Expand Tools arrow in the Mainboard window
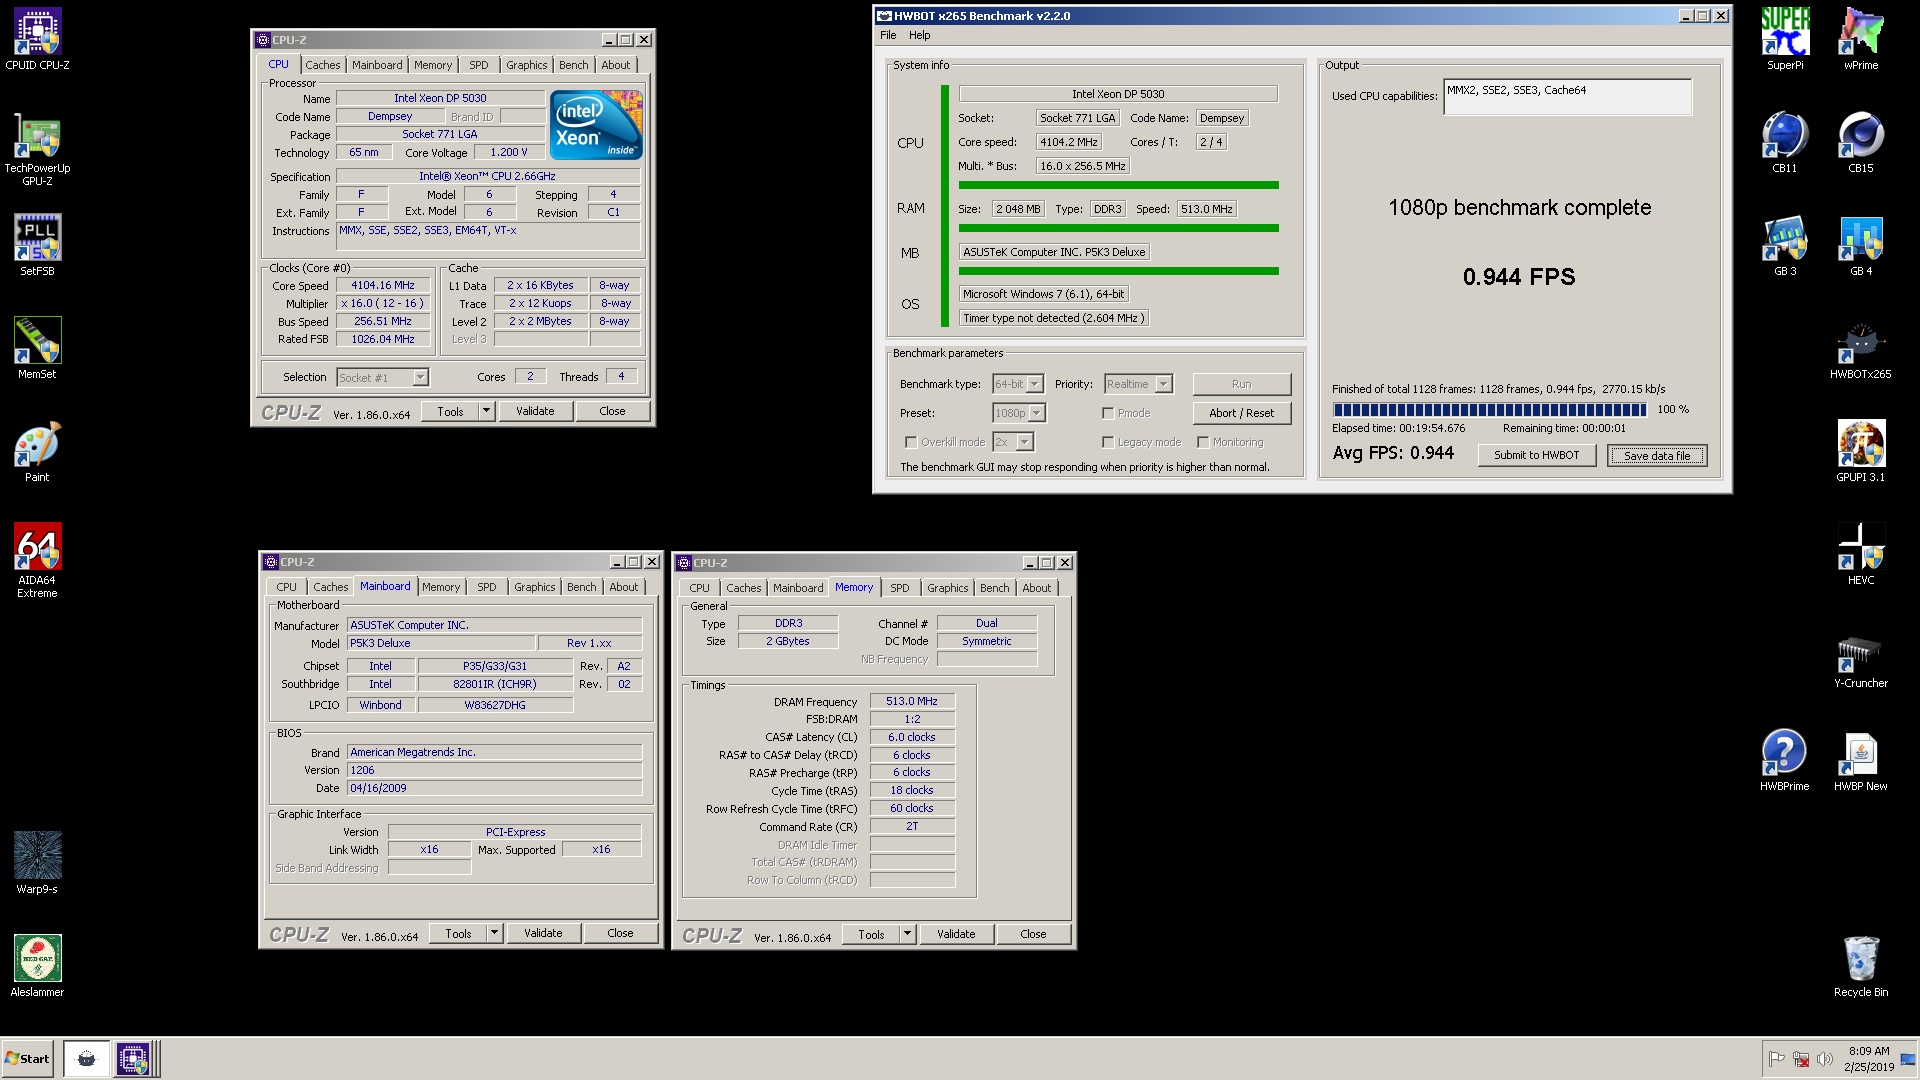Viewport: 1920px width, 1080px height. [494, 933]
